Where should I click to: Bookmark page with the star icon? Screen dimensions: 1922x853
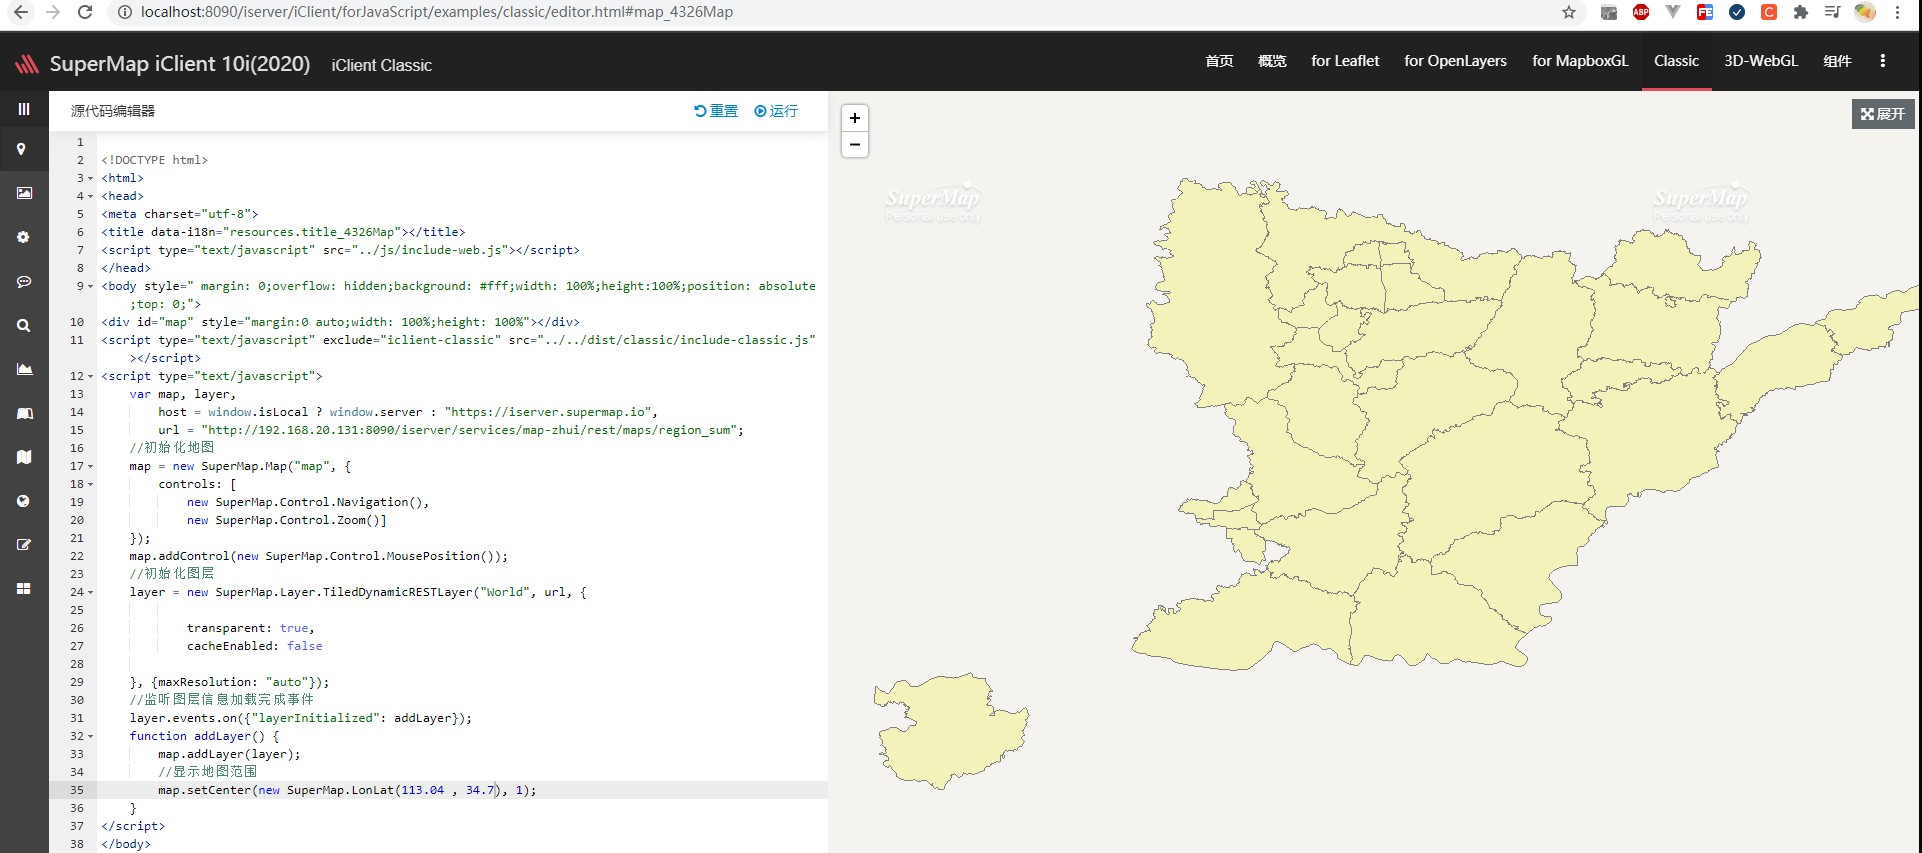[x=1569, y=12]
